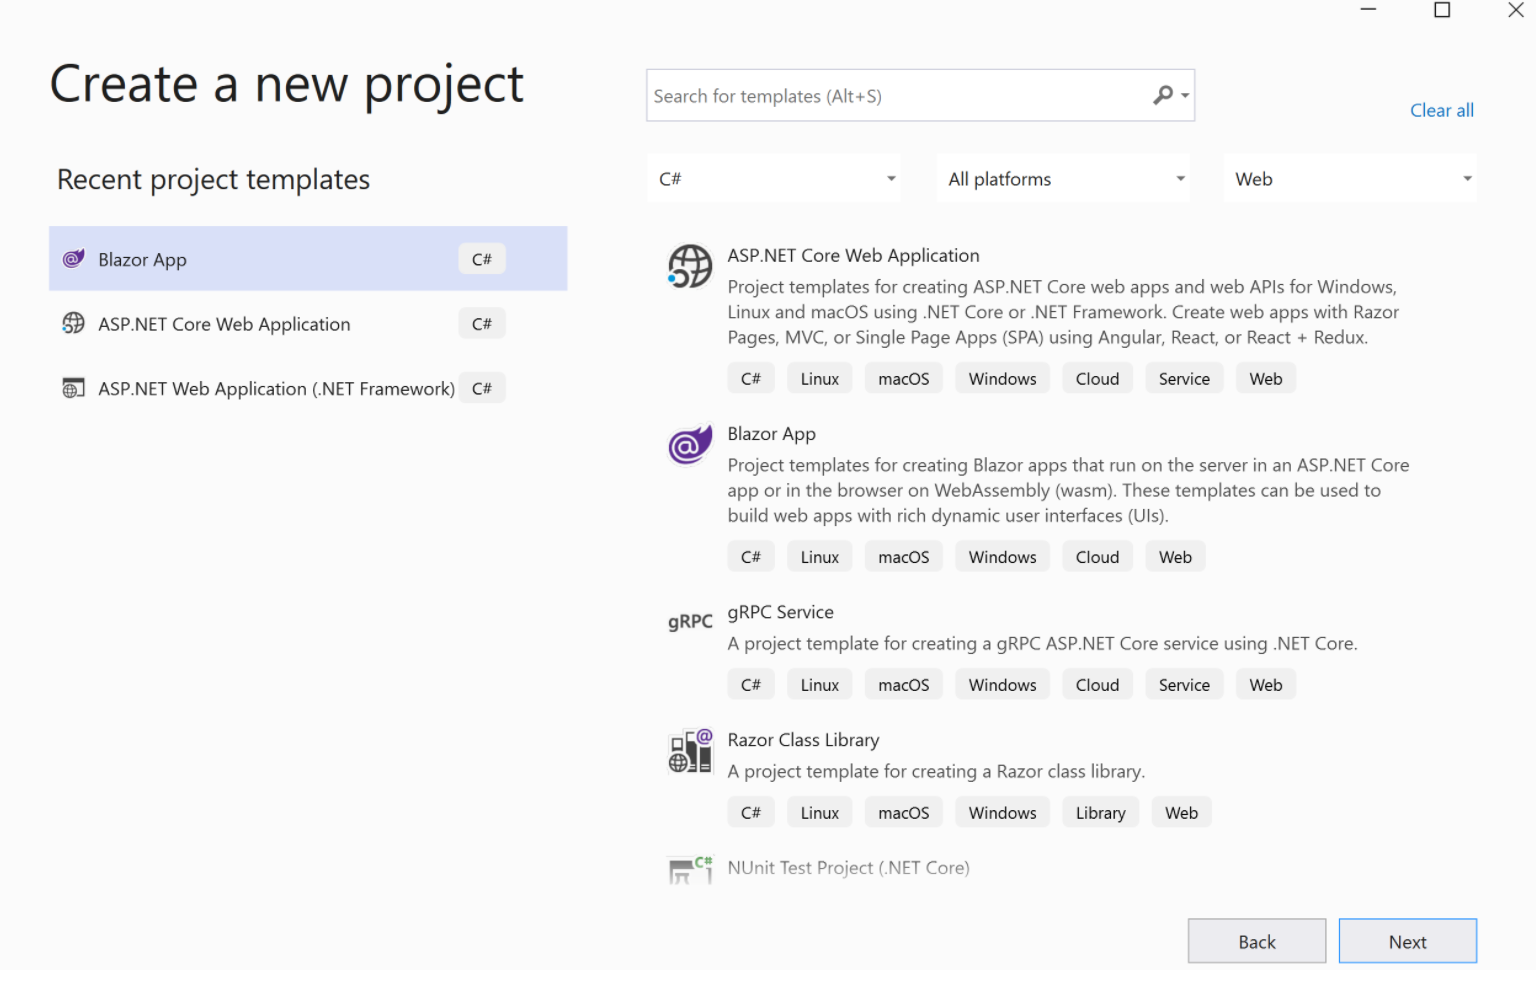Select the gRPC Service template title
The image size is (1536, 986).
tap(780, 611)
